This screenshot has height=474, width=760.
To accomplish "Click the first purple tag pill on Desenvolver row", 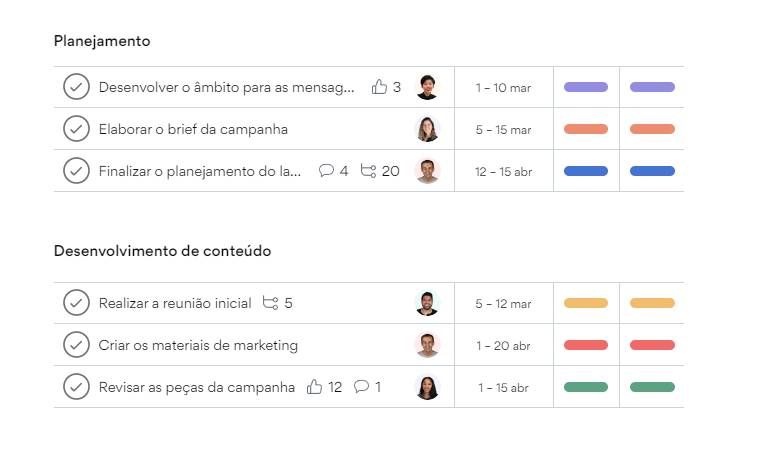I will pyautogui.click(x=586, y=87).
